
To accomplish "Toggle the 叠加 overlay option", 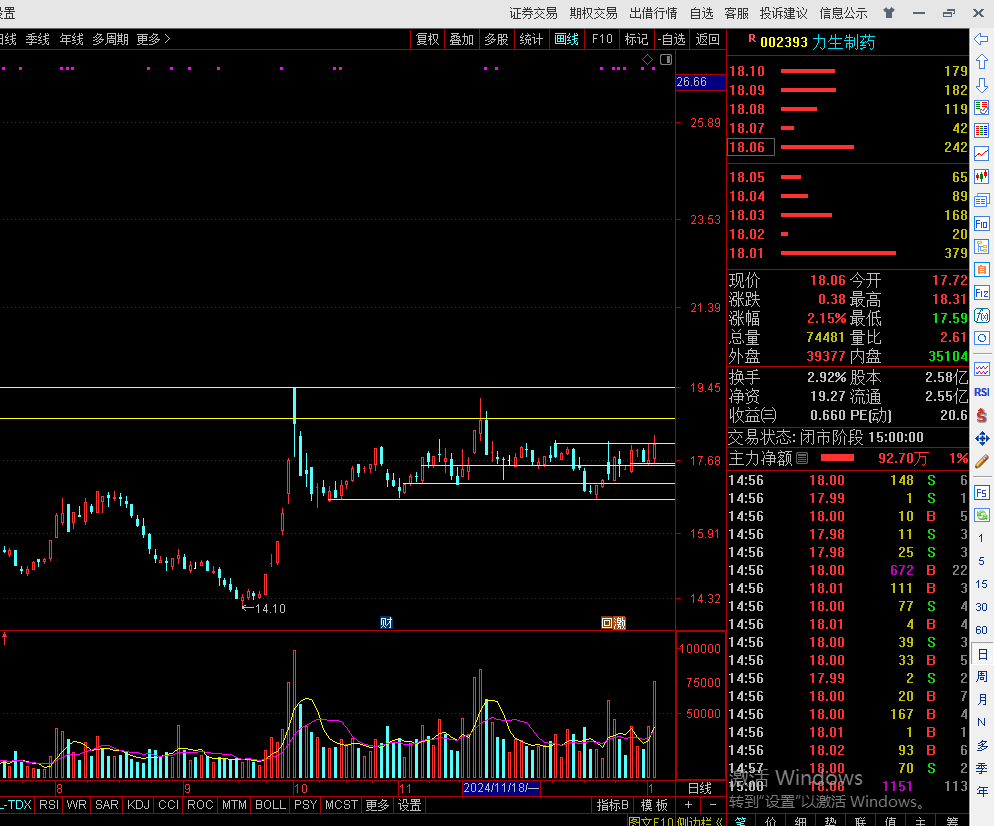I will pos(461,39).
